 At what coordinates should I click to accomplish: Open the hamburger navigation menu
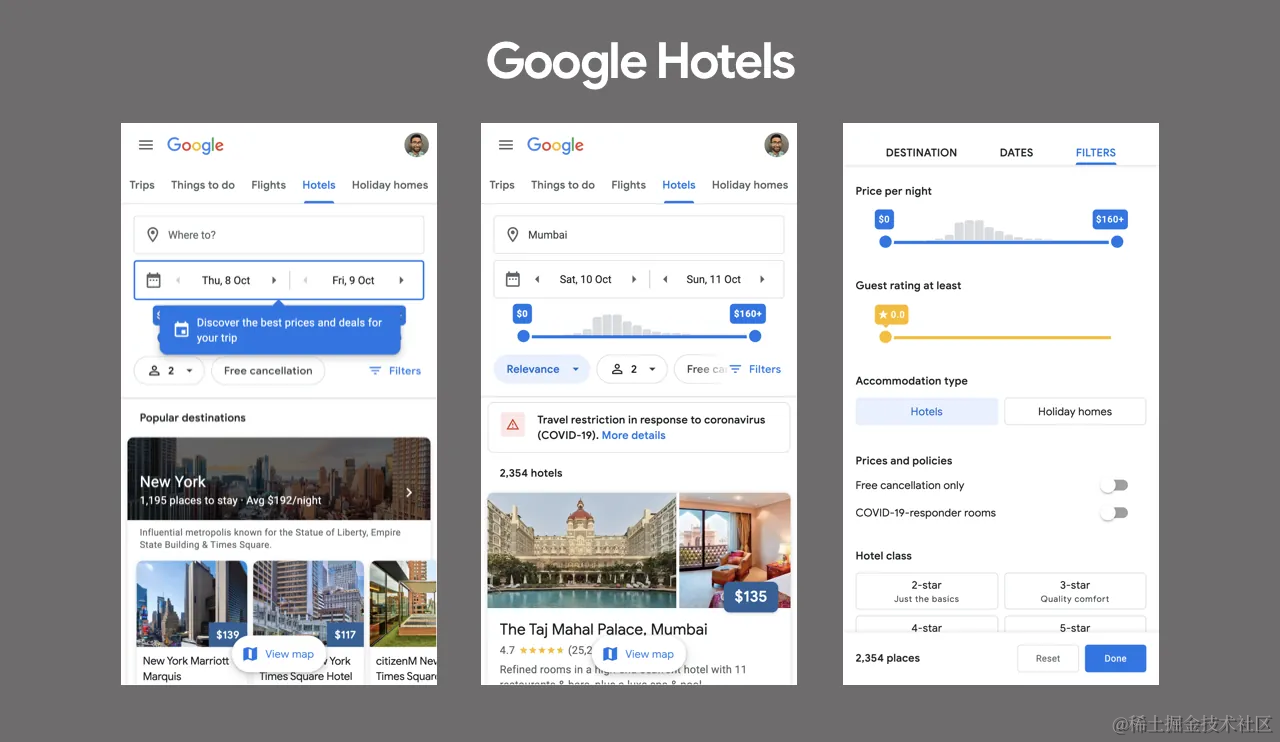pos(145,145)
